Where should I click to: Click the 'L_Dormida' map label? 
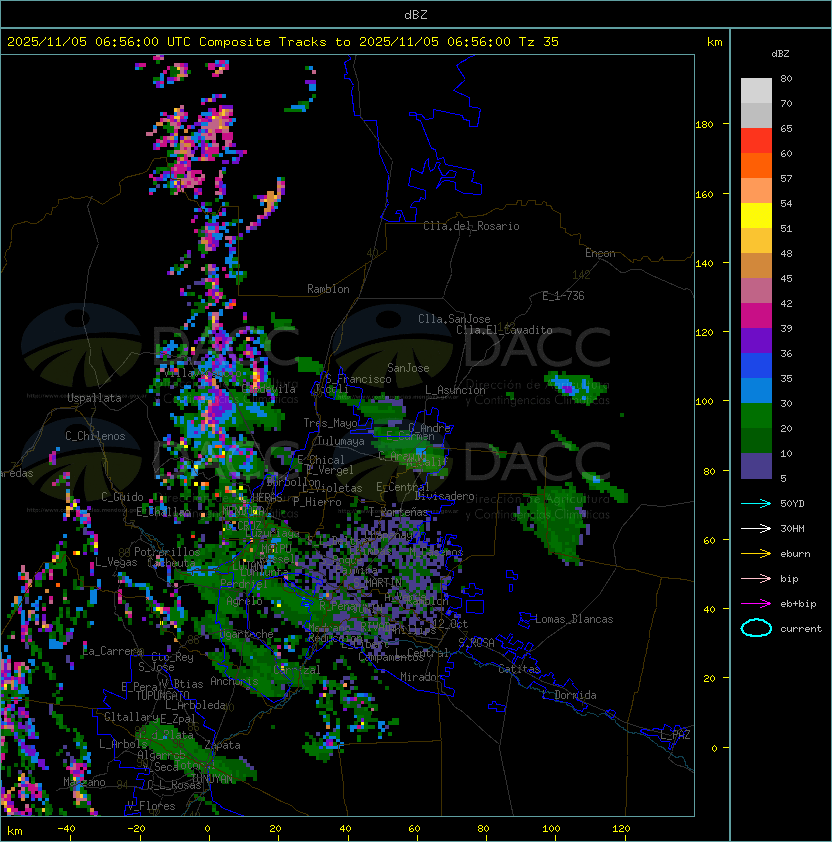point(569,695)
